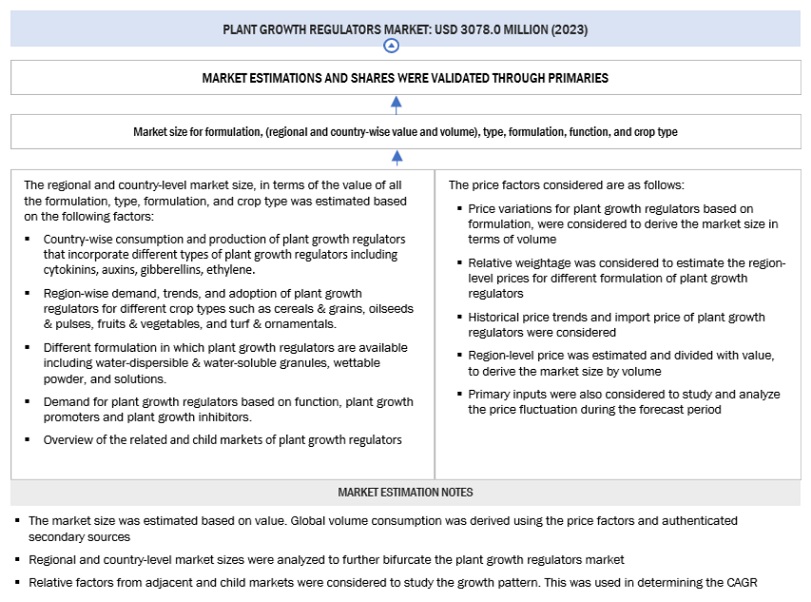Click the circled up-arrow icon below the title

391,46
